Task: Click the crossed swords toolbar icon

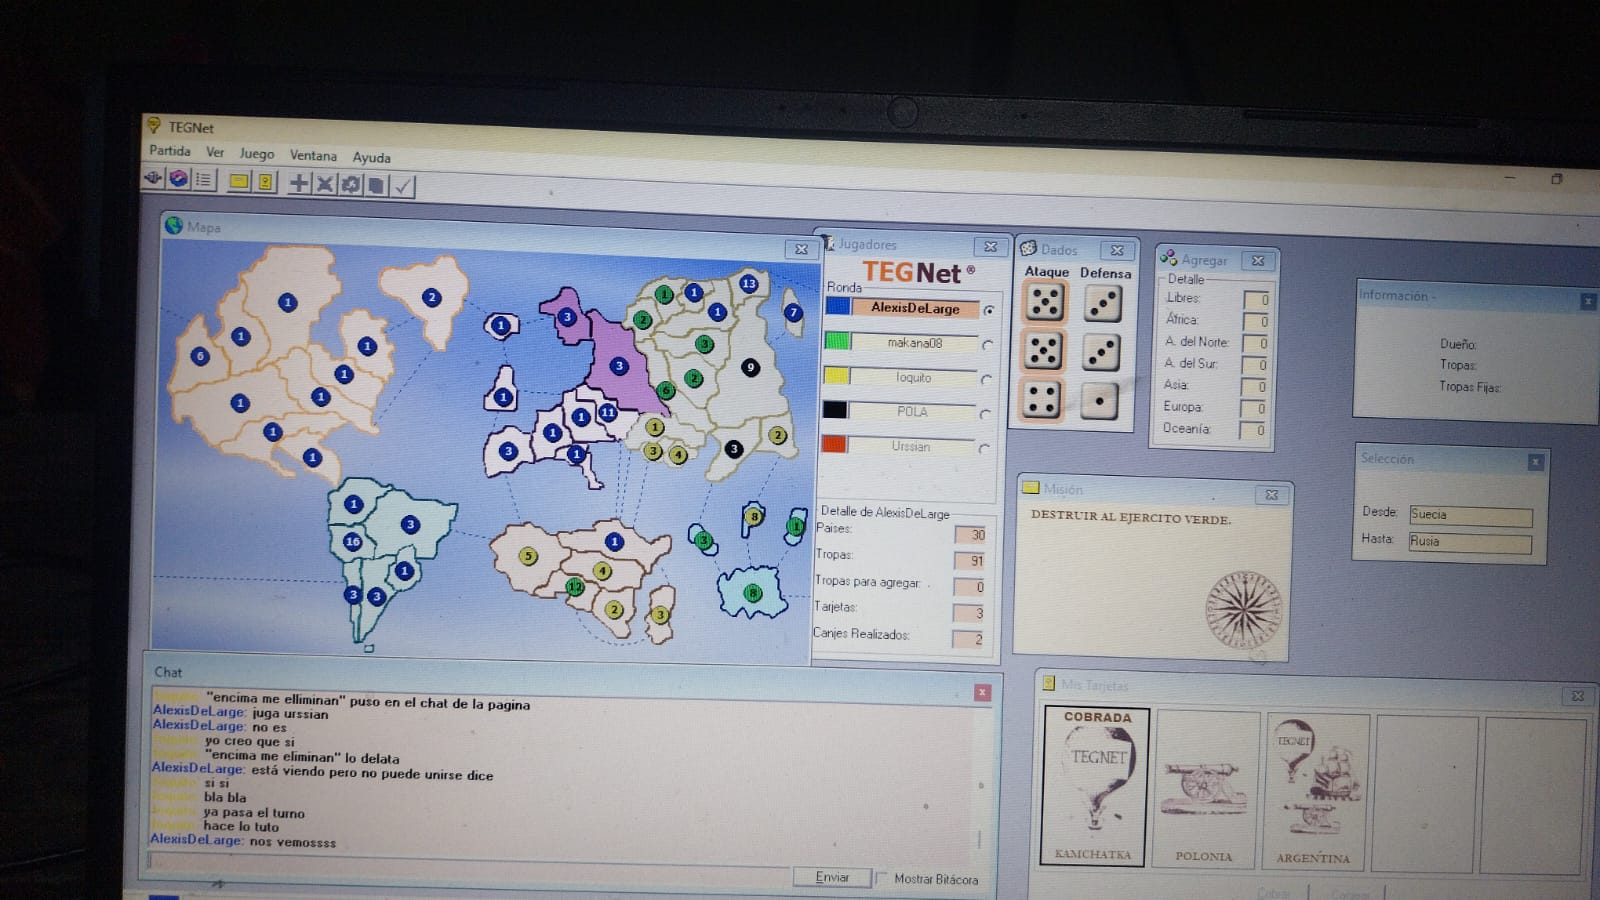Action: tap(324, 184)
